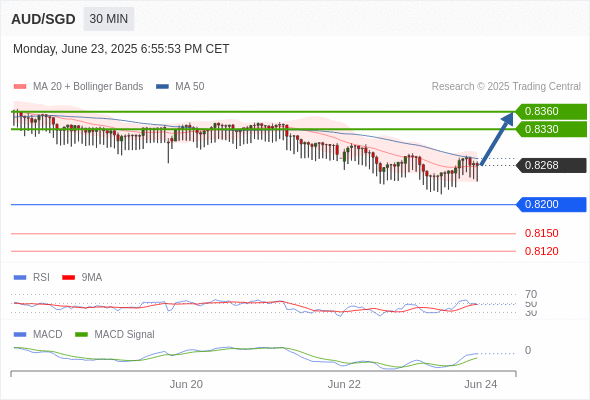Click the MA 50 blue legend swatch
The height and width of the screenshot is (400, 590).
[162, 87]
